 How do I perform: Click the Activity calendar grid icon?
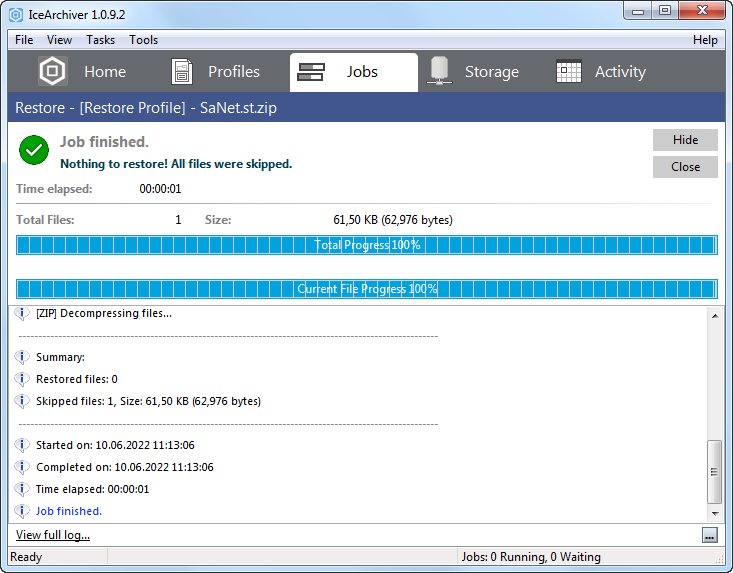[x=568, y=72]
